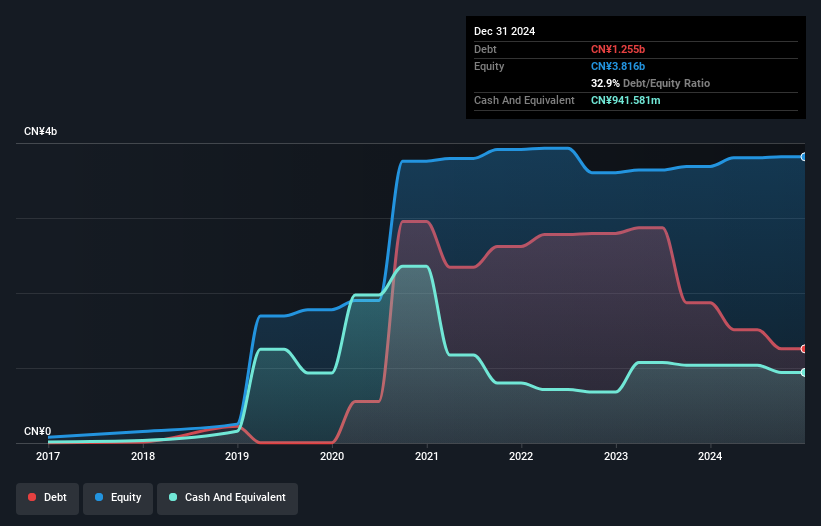Click the CN¥4b y-axis label
This screenshot has width=821, height=526.
tap(41, 132)
